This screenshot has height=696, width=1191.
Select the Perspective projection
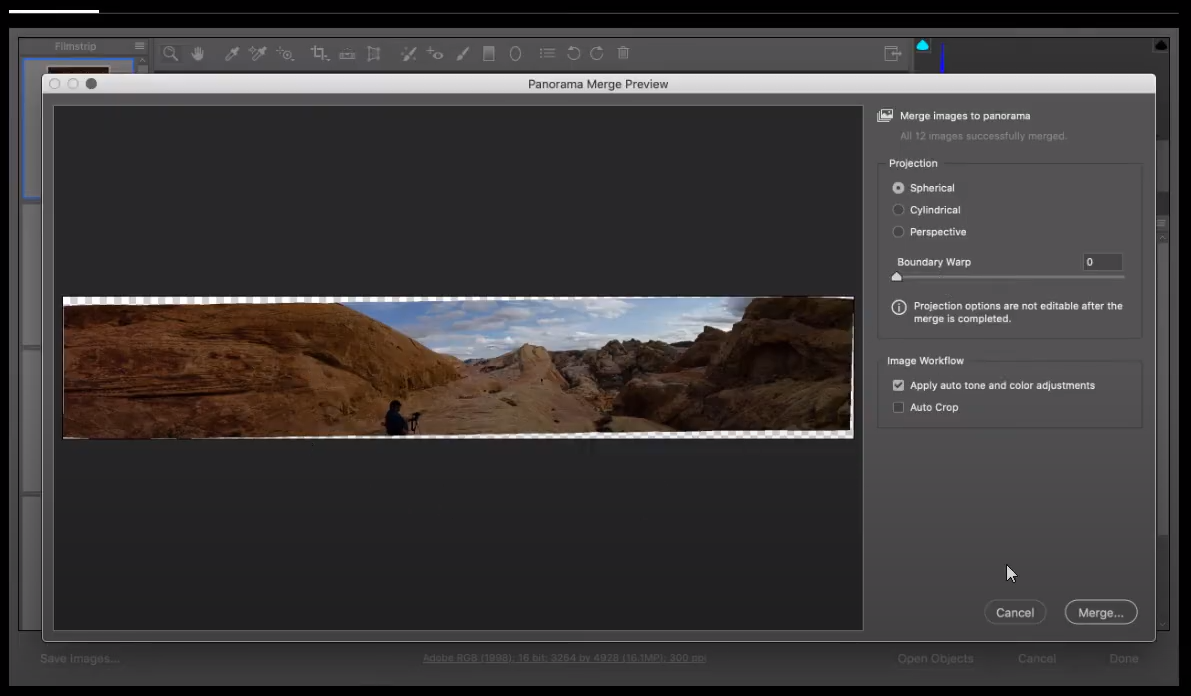(898, 231)
